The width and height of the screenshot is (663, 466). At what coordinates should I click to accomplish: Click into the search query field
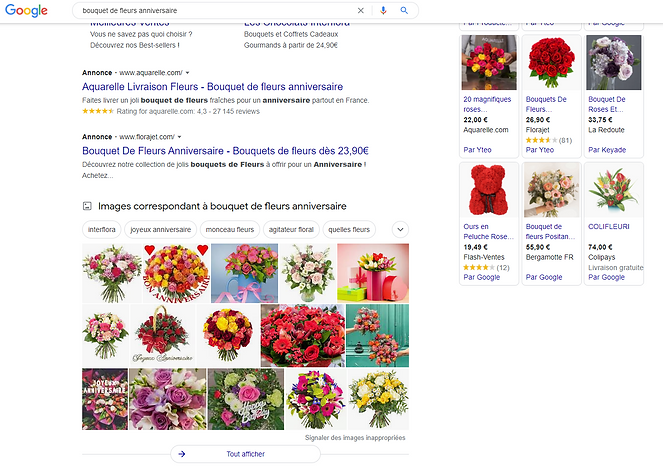(x=216, y=11)
